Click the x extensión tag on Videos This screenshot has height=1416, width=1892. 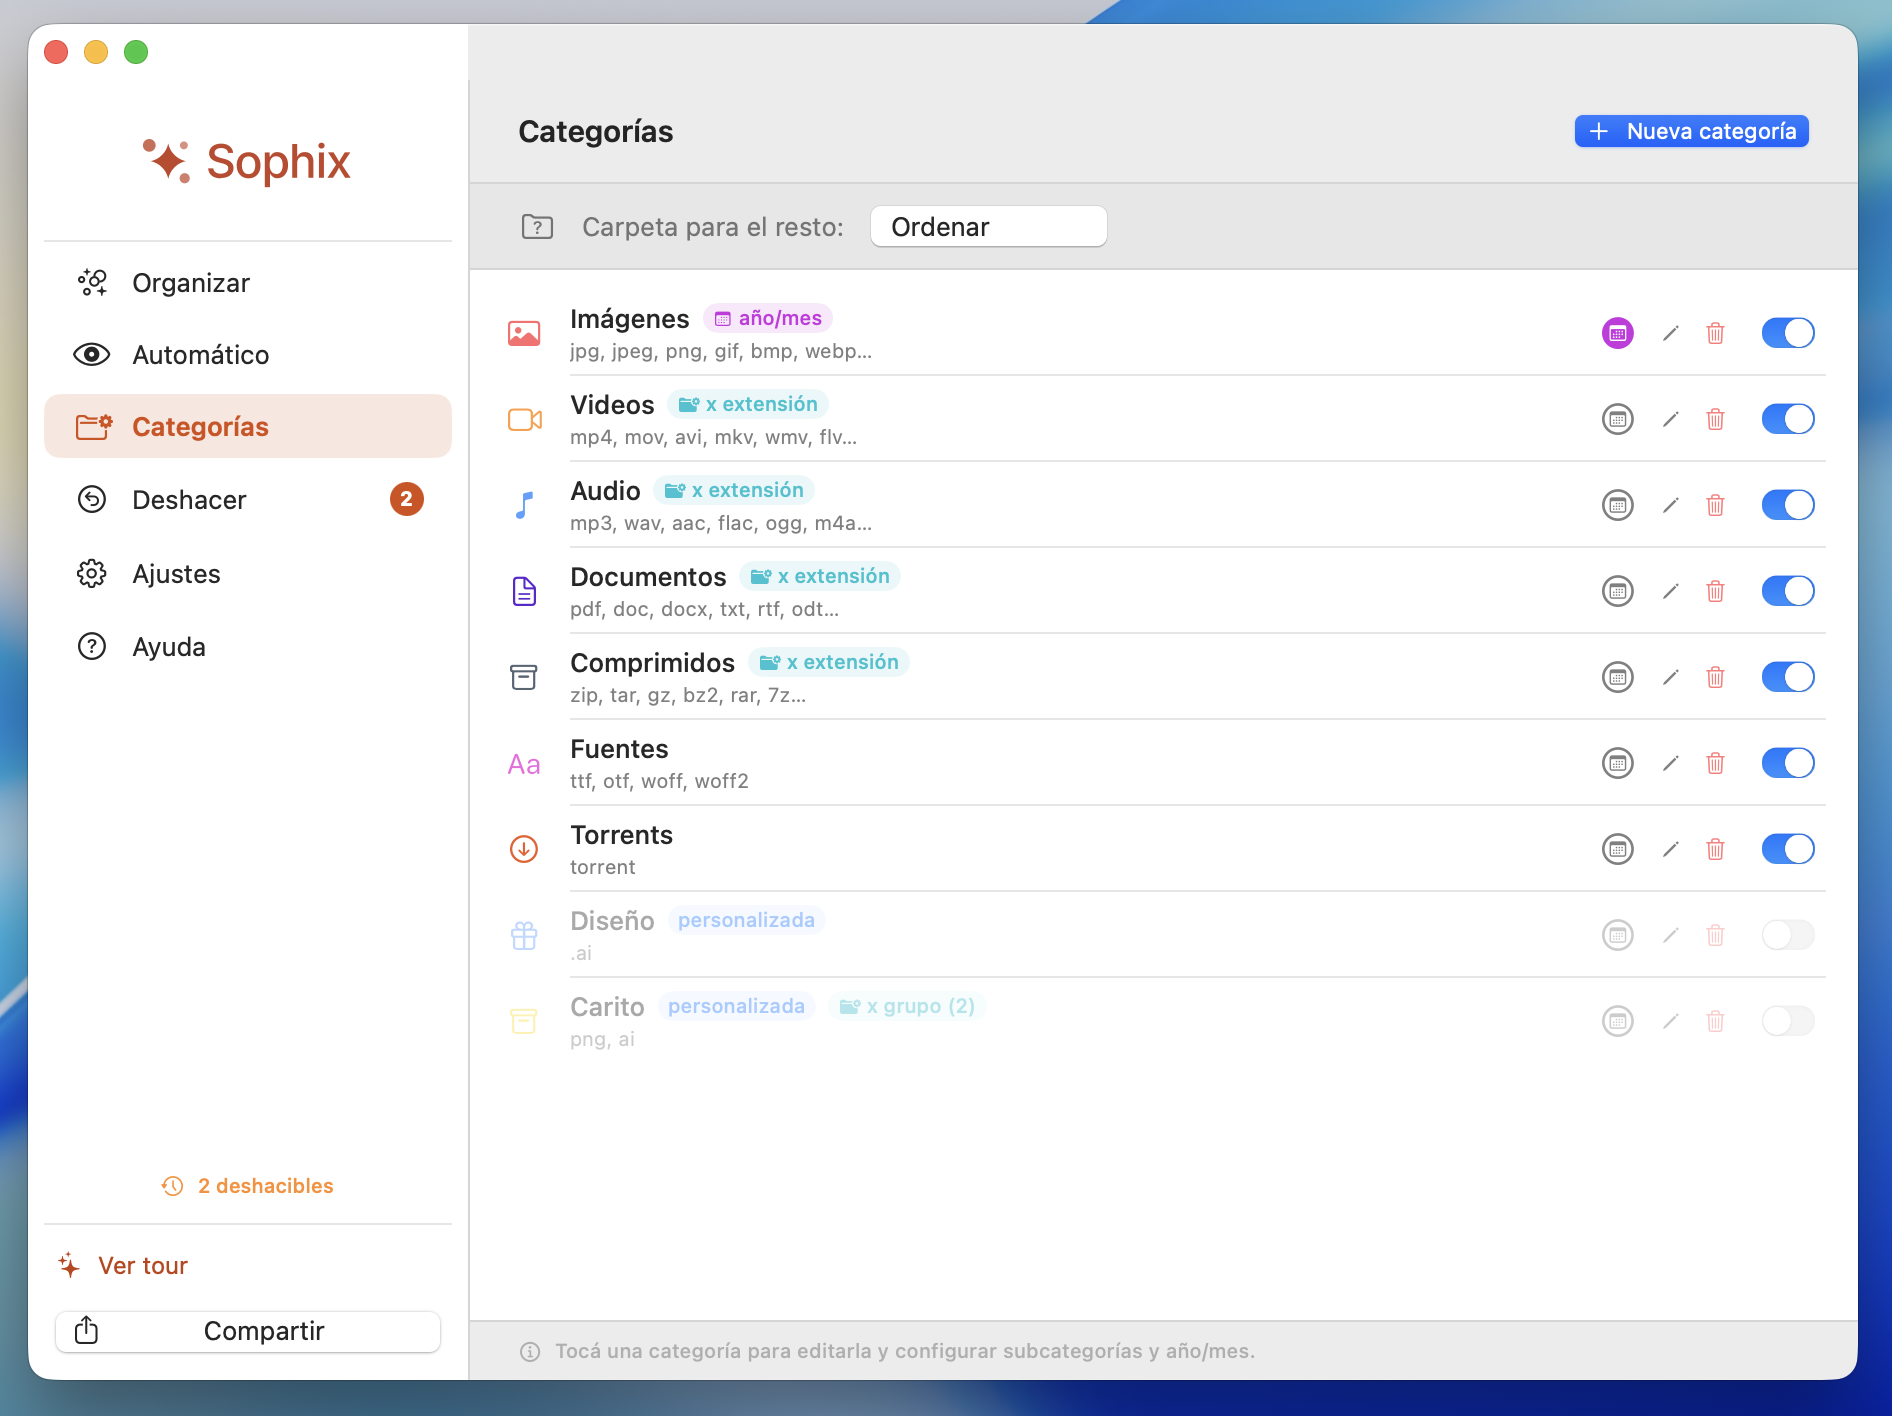(748, 404)
